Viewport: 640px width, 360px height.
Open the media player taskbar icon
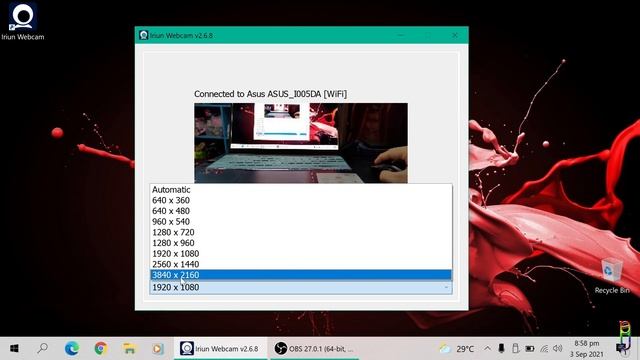pos(158,349)
